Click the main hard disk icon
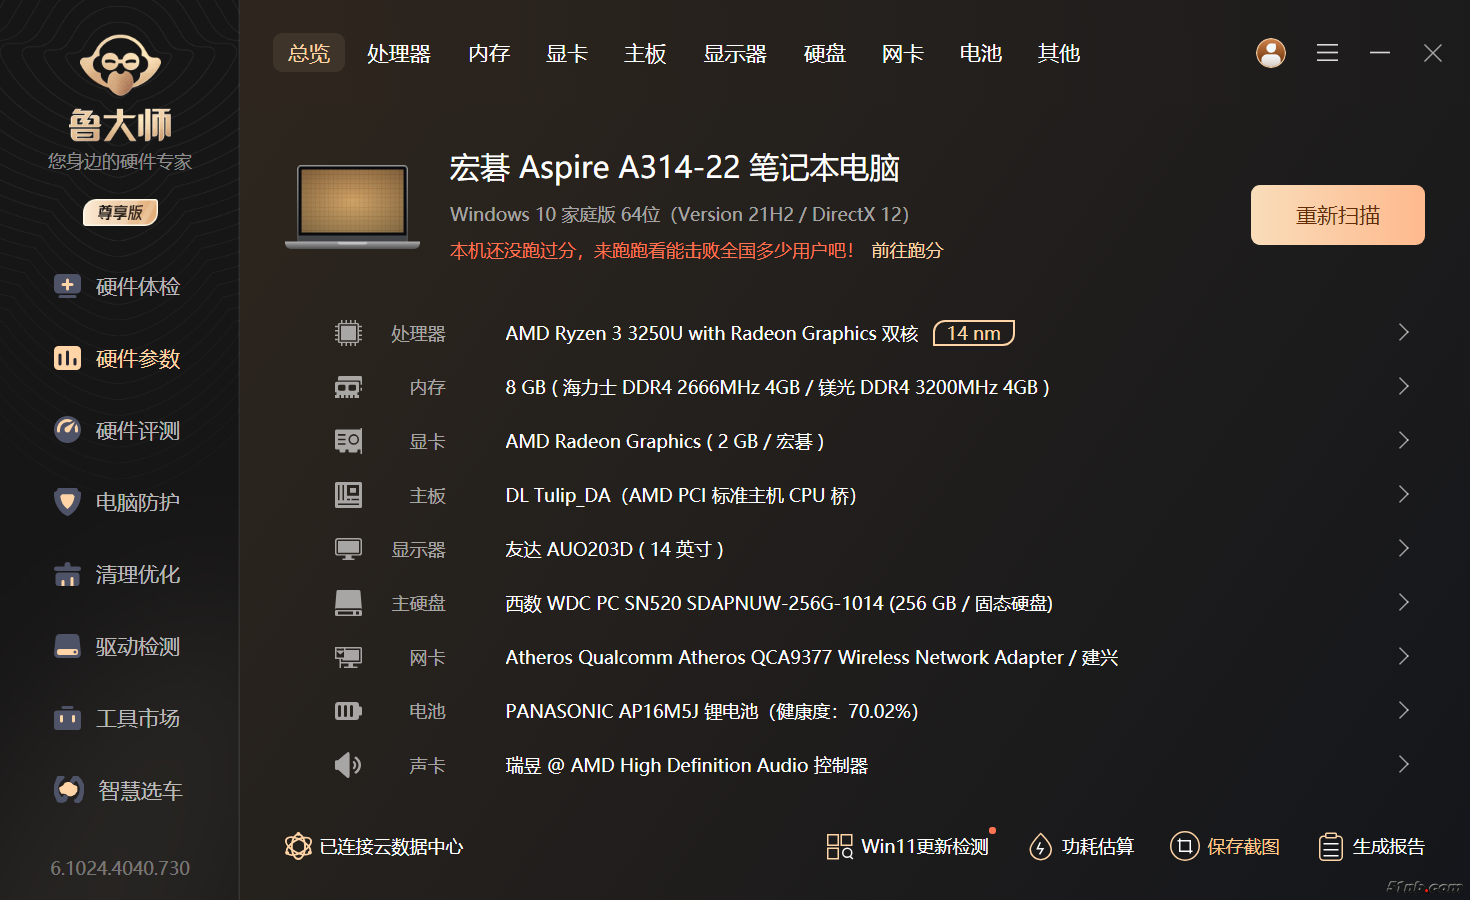Image resolution: width=1470 pixels, height=900 pixels. coord(348,603)
